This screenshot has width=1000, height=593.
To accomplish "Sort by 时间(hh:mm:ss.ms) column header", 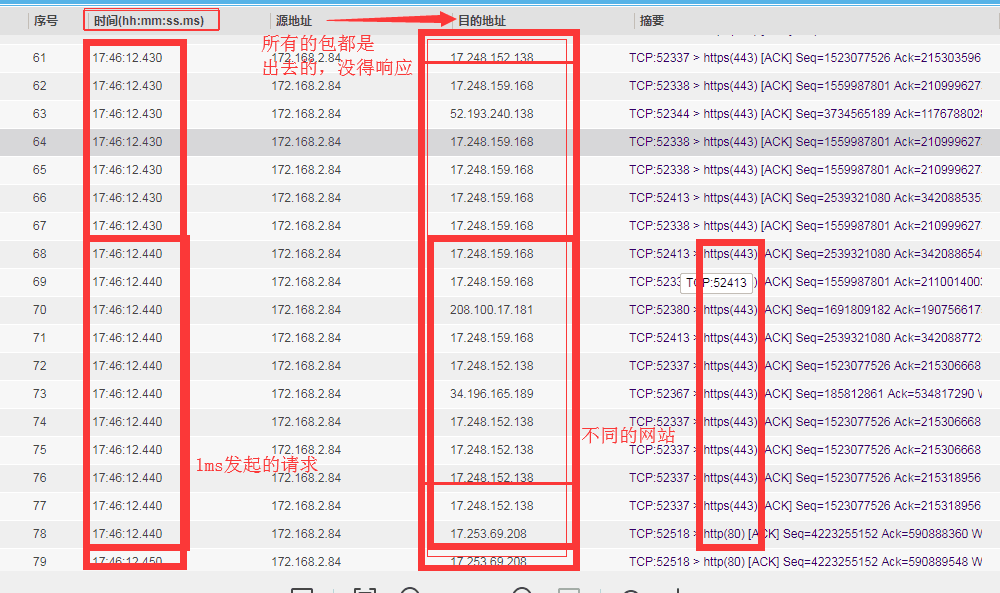I will tap(151, 20).
